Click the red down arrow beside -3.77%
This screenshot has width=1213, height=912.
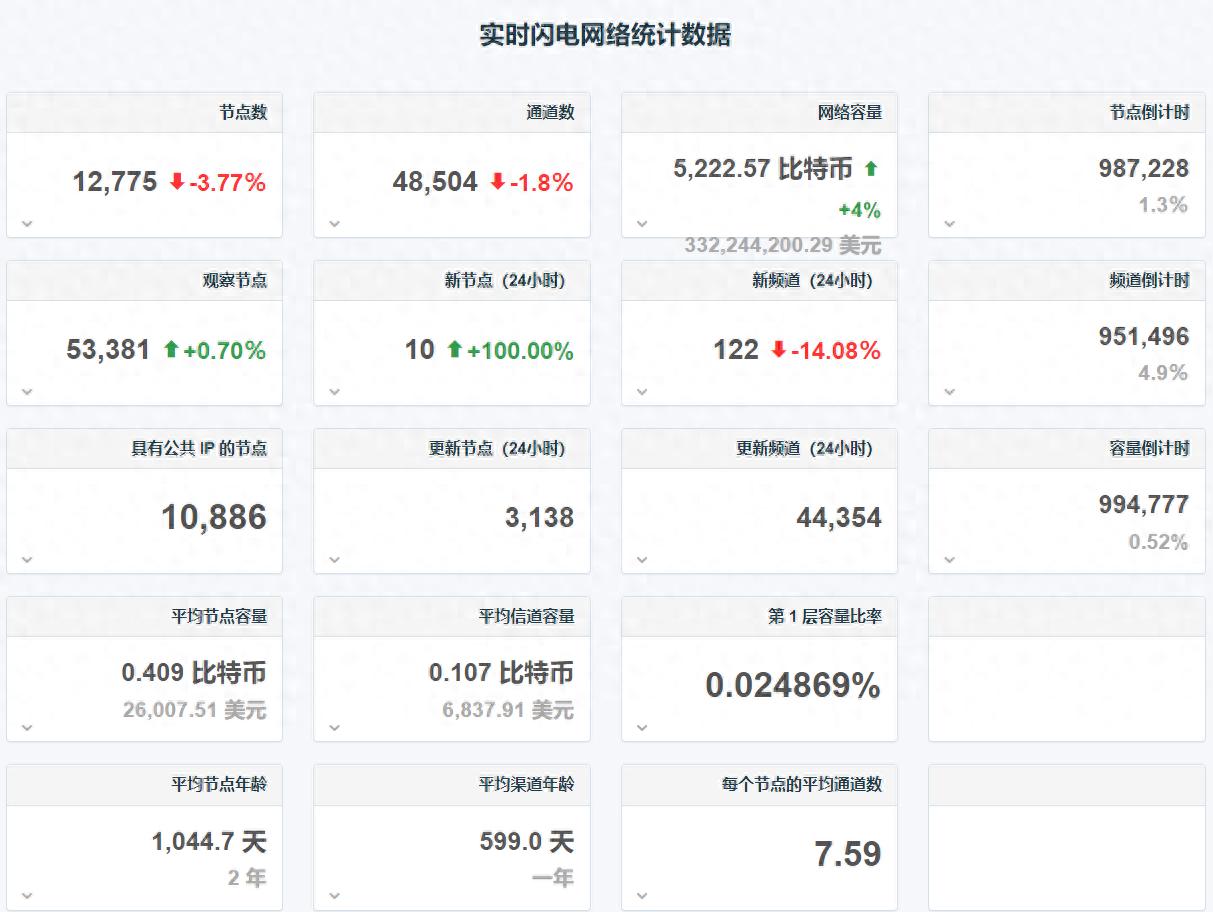[177, 182]
